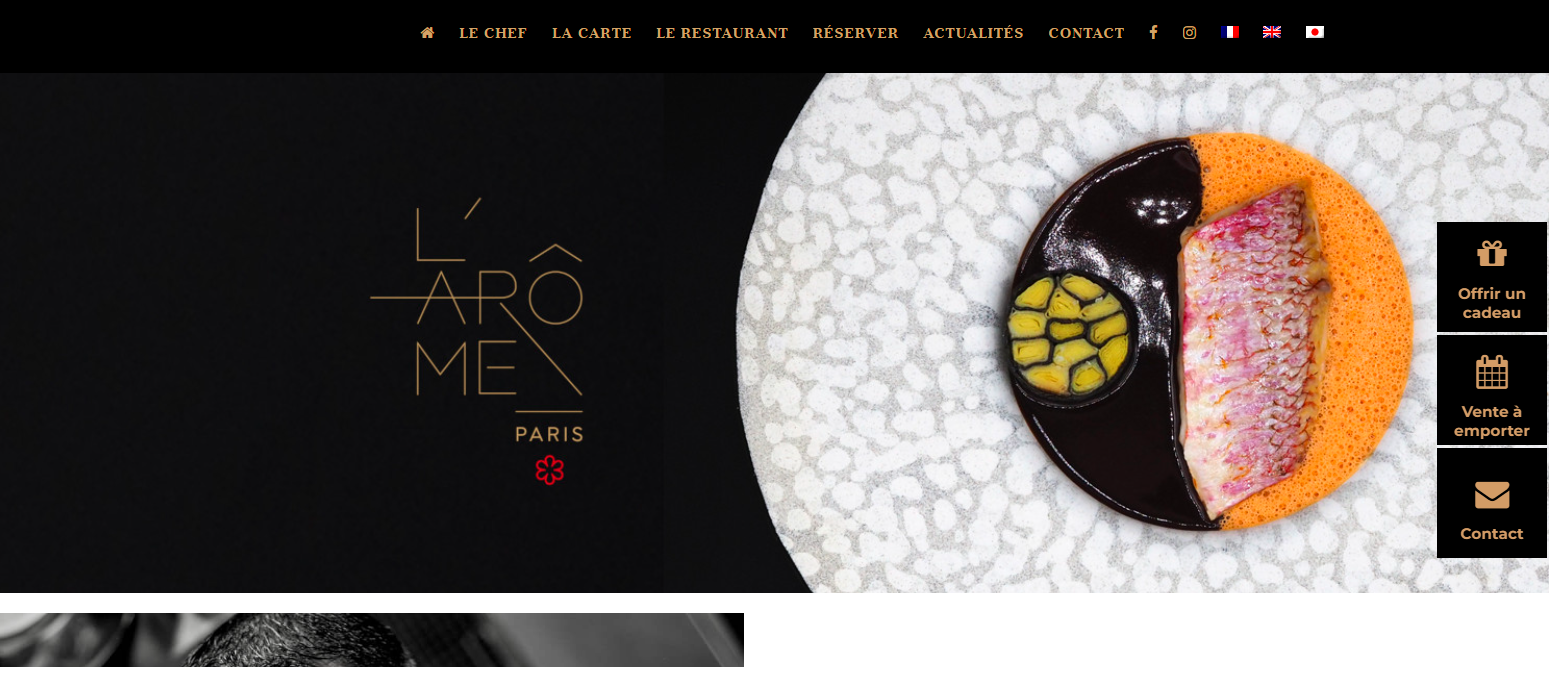Switch language with the French flag
This screenshot has width=1549, height=692.
[1230, 32]
